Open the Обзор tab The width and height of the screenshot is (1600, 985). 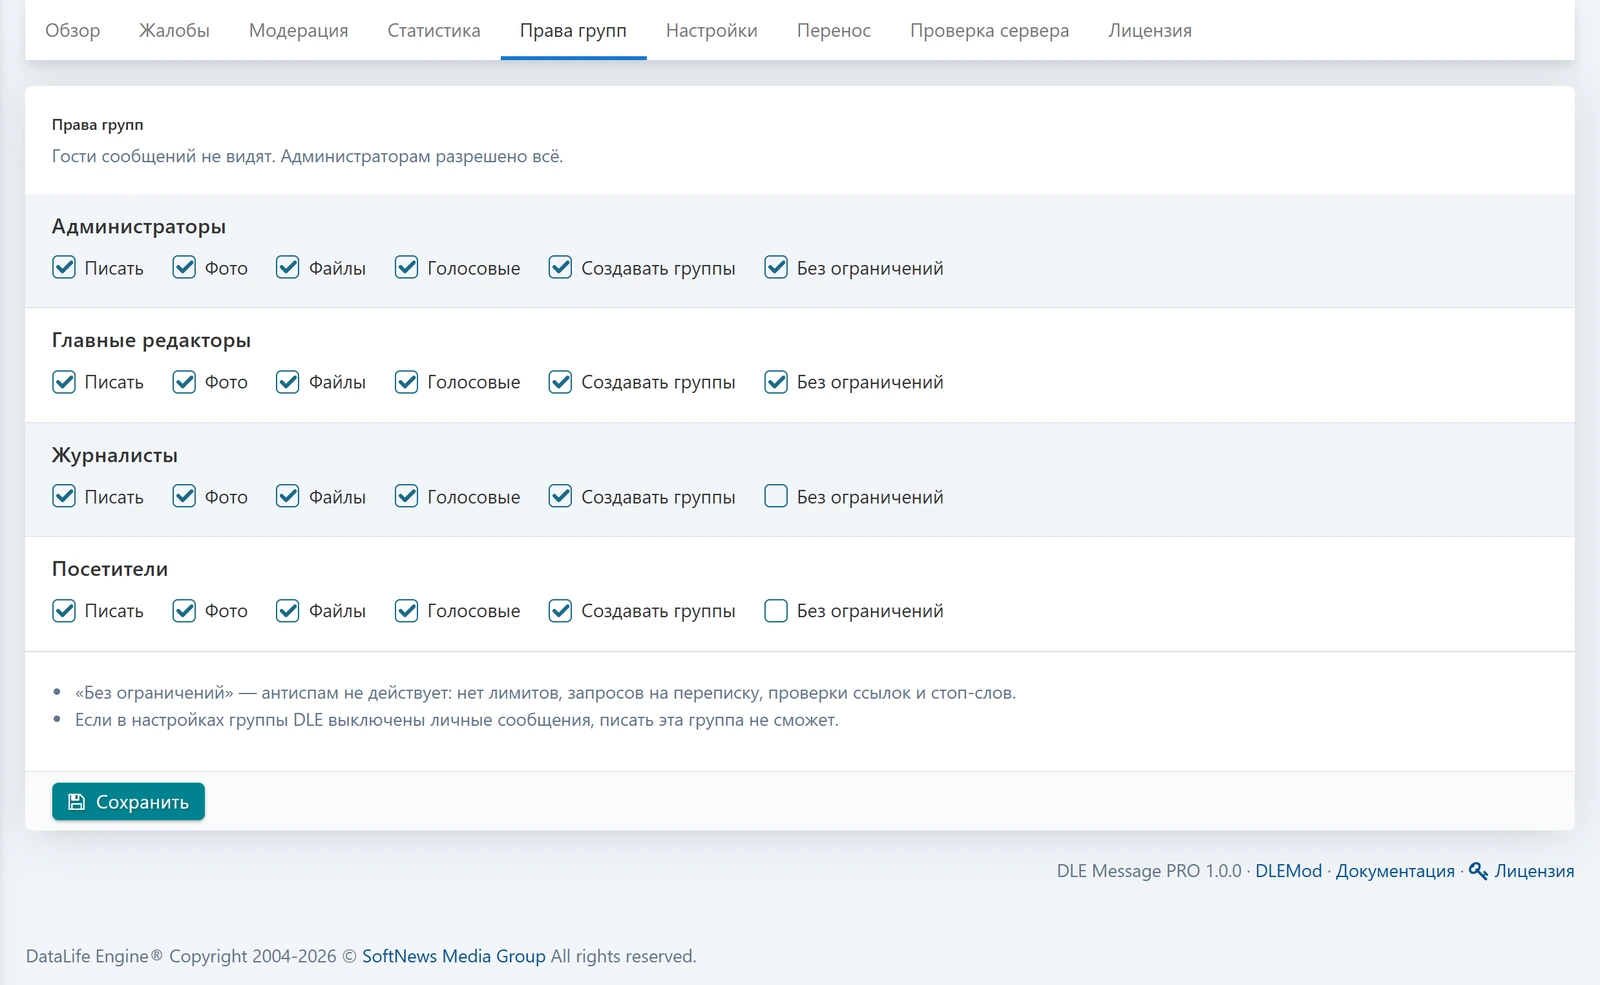[73, 30]
